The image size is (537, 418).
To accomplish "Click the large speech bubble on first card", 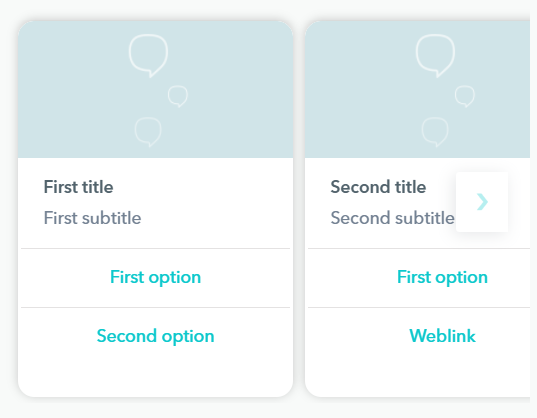I will (148, 56).
